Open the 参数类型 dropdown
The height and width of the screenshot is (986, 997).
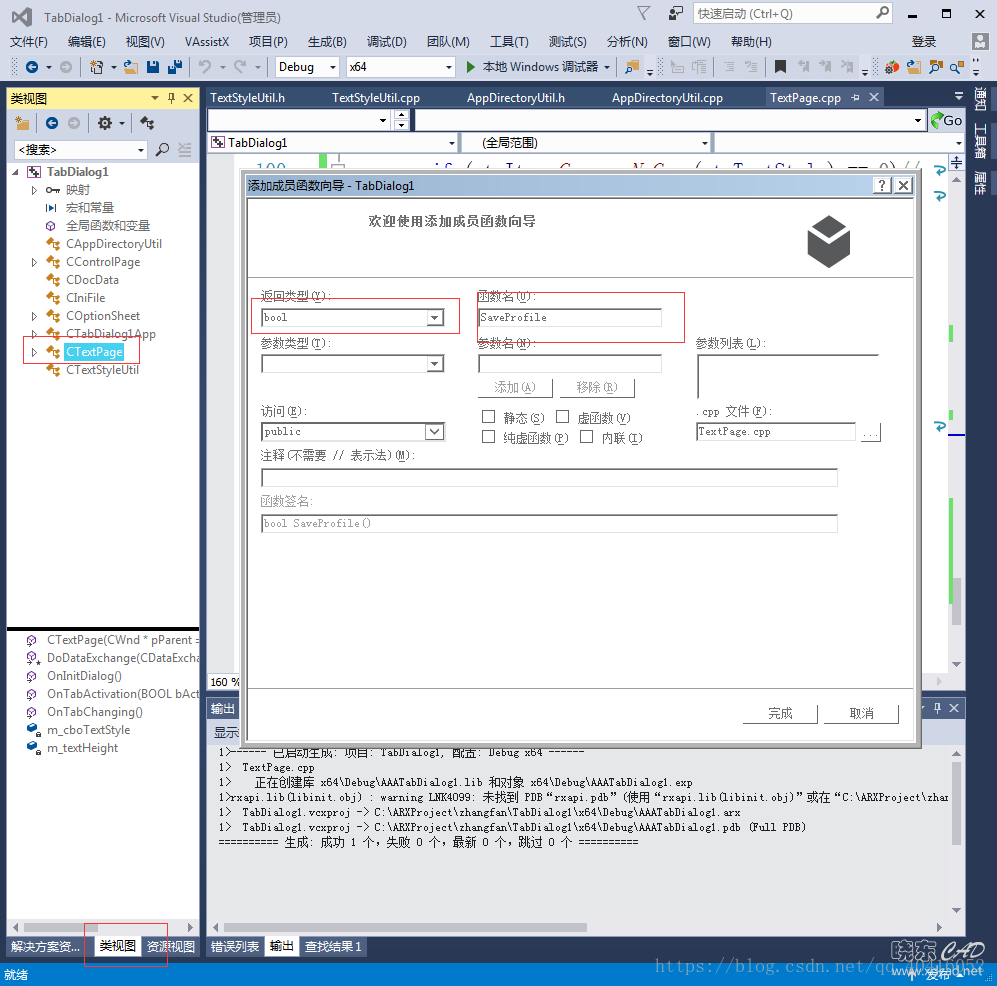(x=435, y=364)
